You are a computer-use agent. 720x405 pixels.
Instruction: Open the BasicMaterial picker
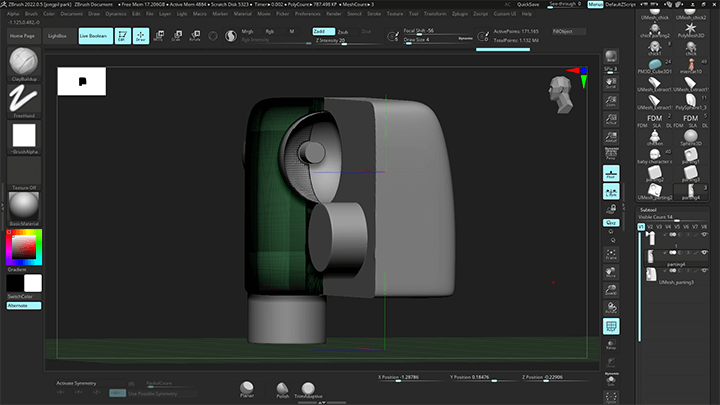point(24,207)
